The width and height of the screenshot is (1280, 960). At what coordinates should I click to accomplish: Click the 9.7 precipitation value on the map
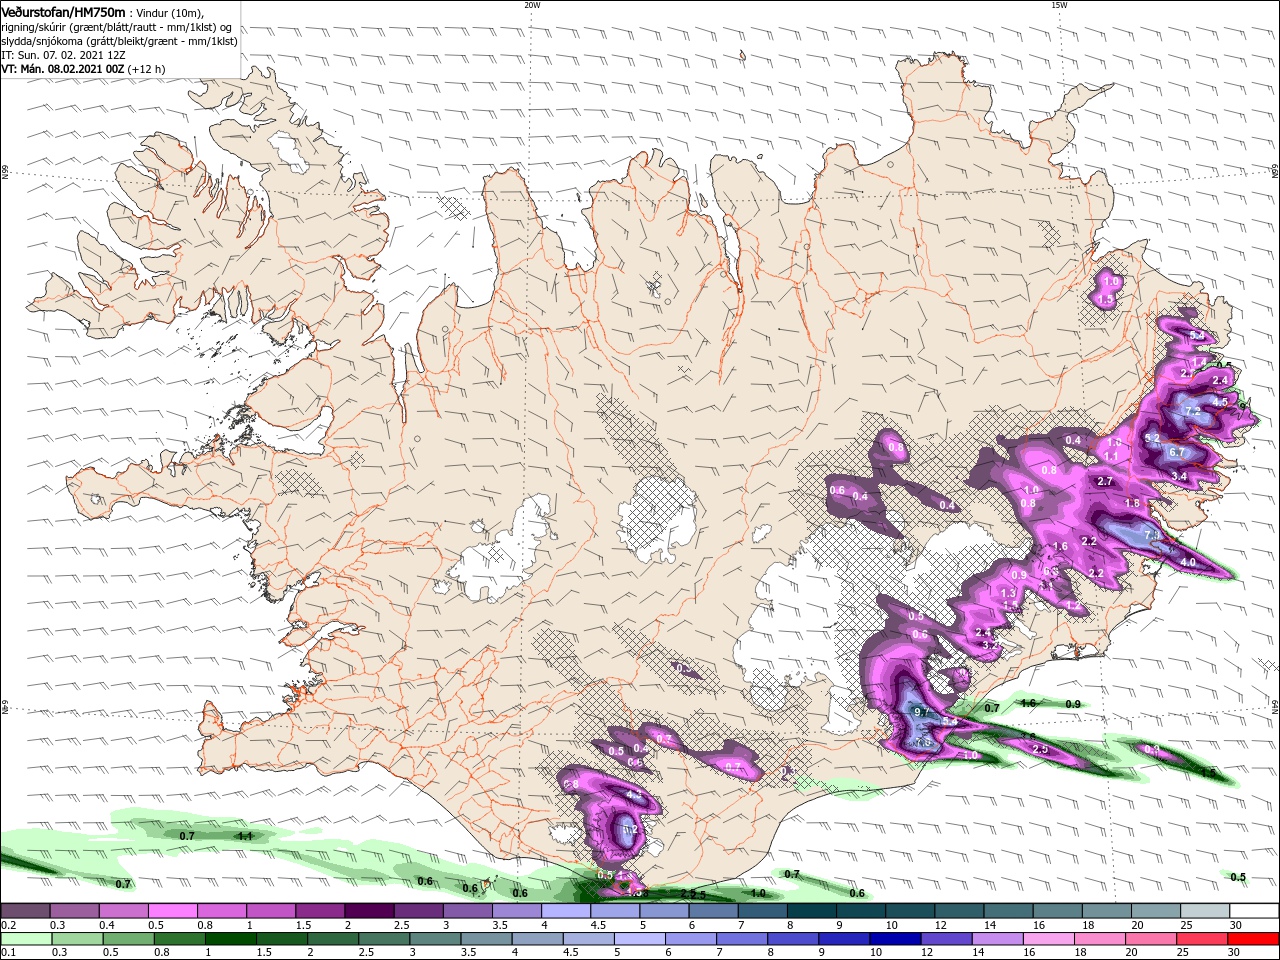click(x=922, y=711)
